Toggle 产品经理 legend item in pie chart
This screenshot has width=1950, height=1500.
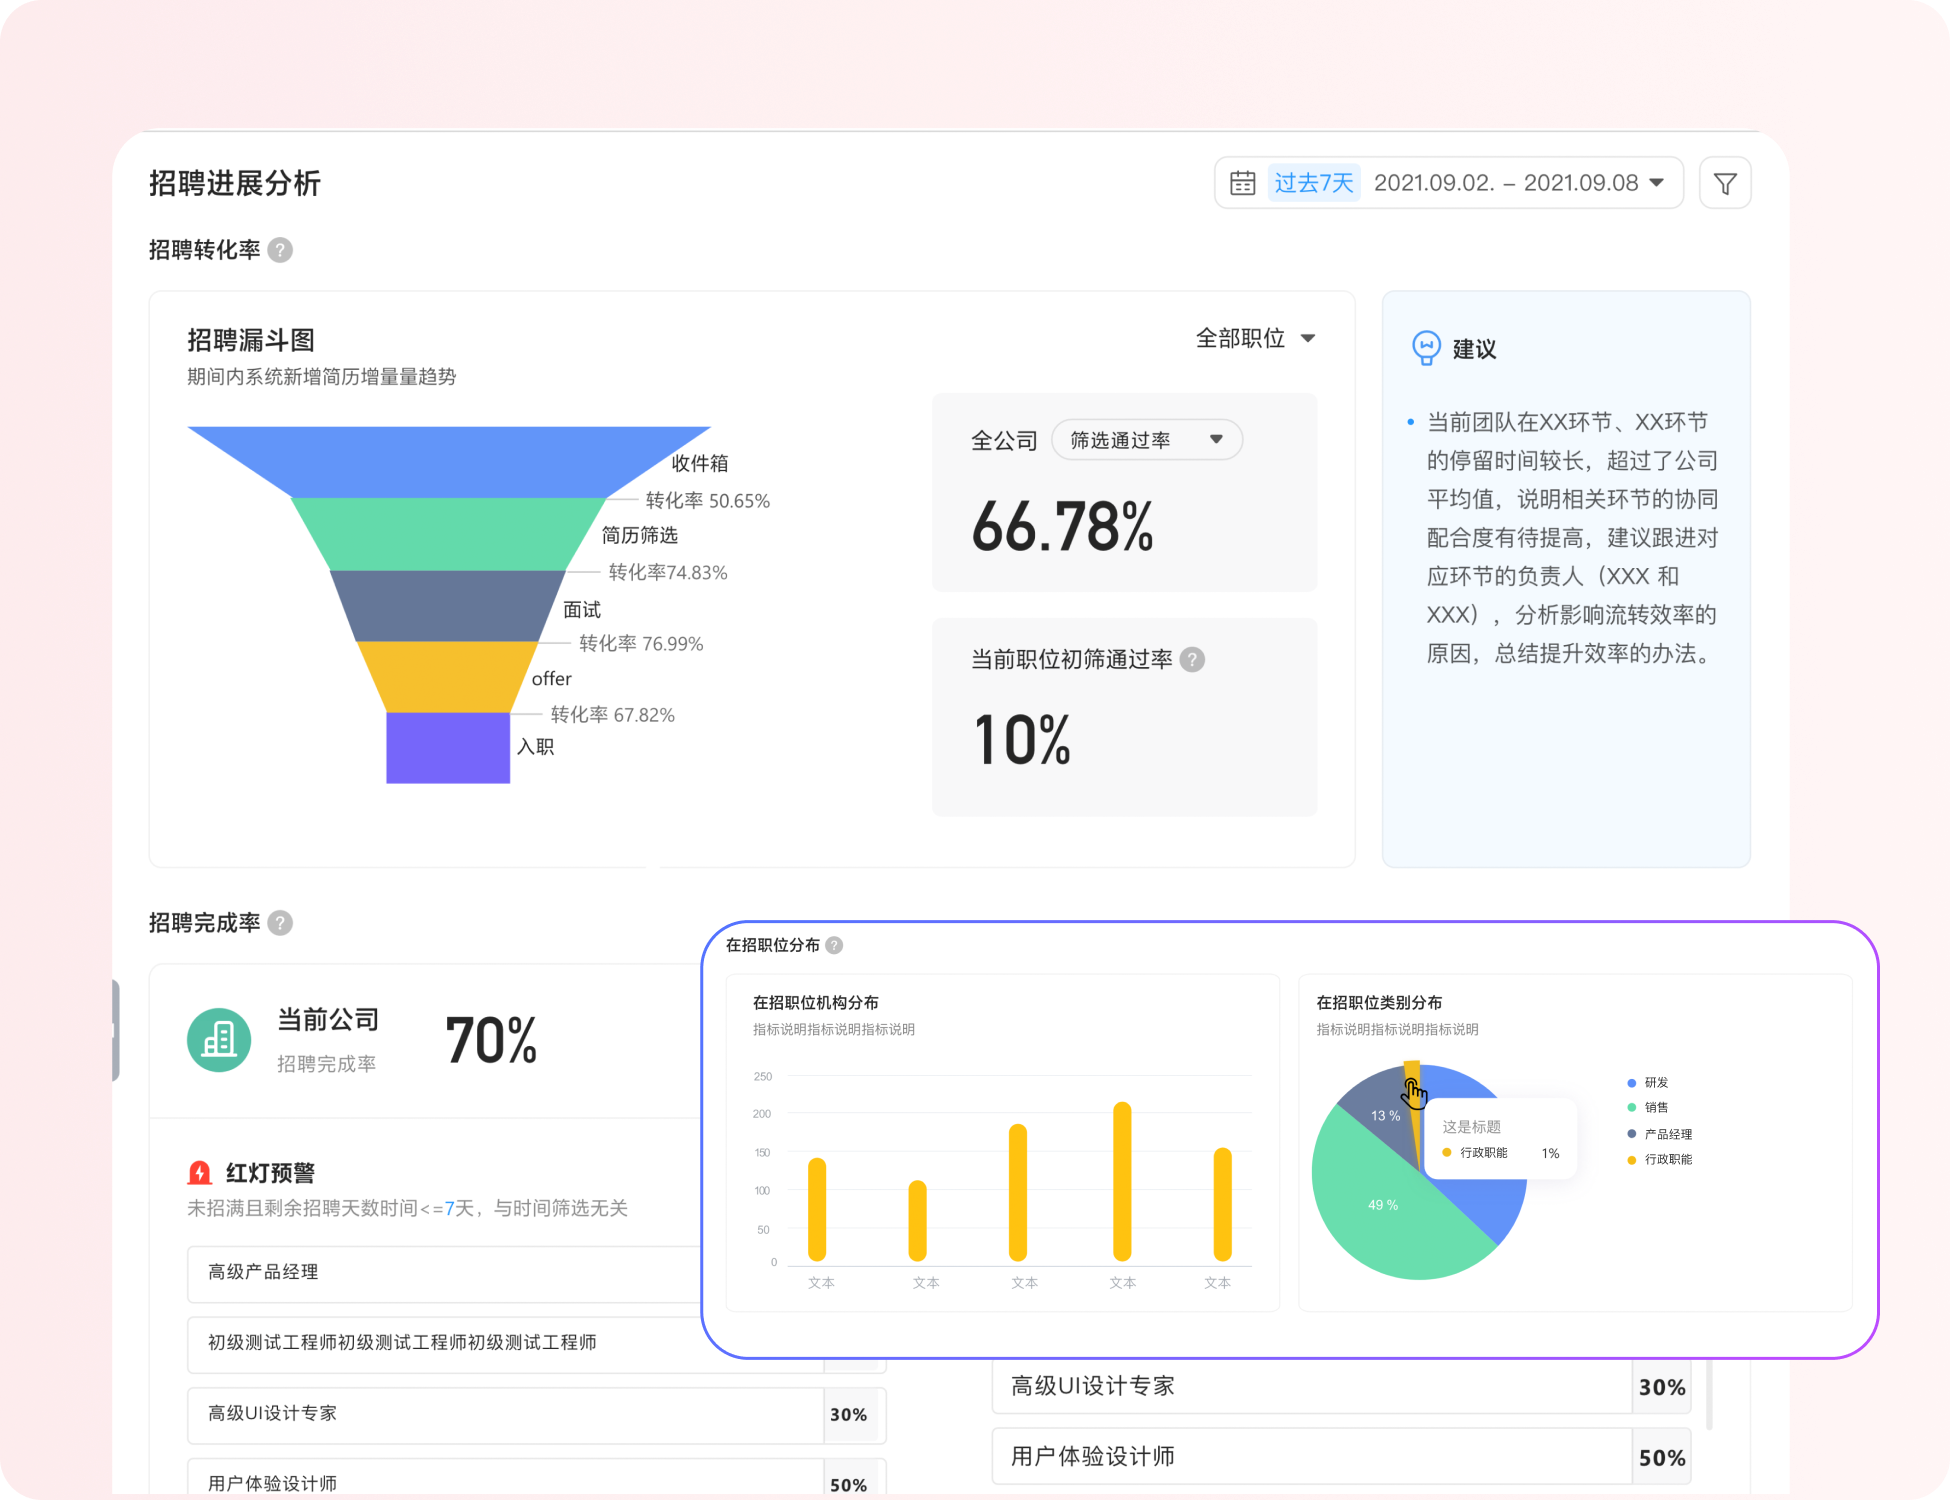point(1667,1134)
